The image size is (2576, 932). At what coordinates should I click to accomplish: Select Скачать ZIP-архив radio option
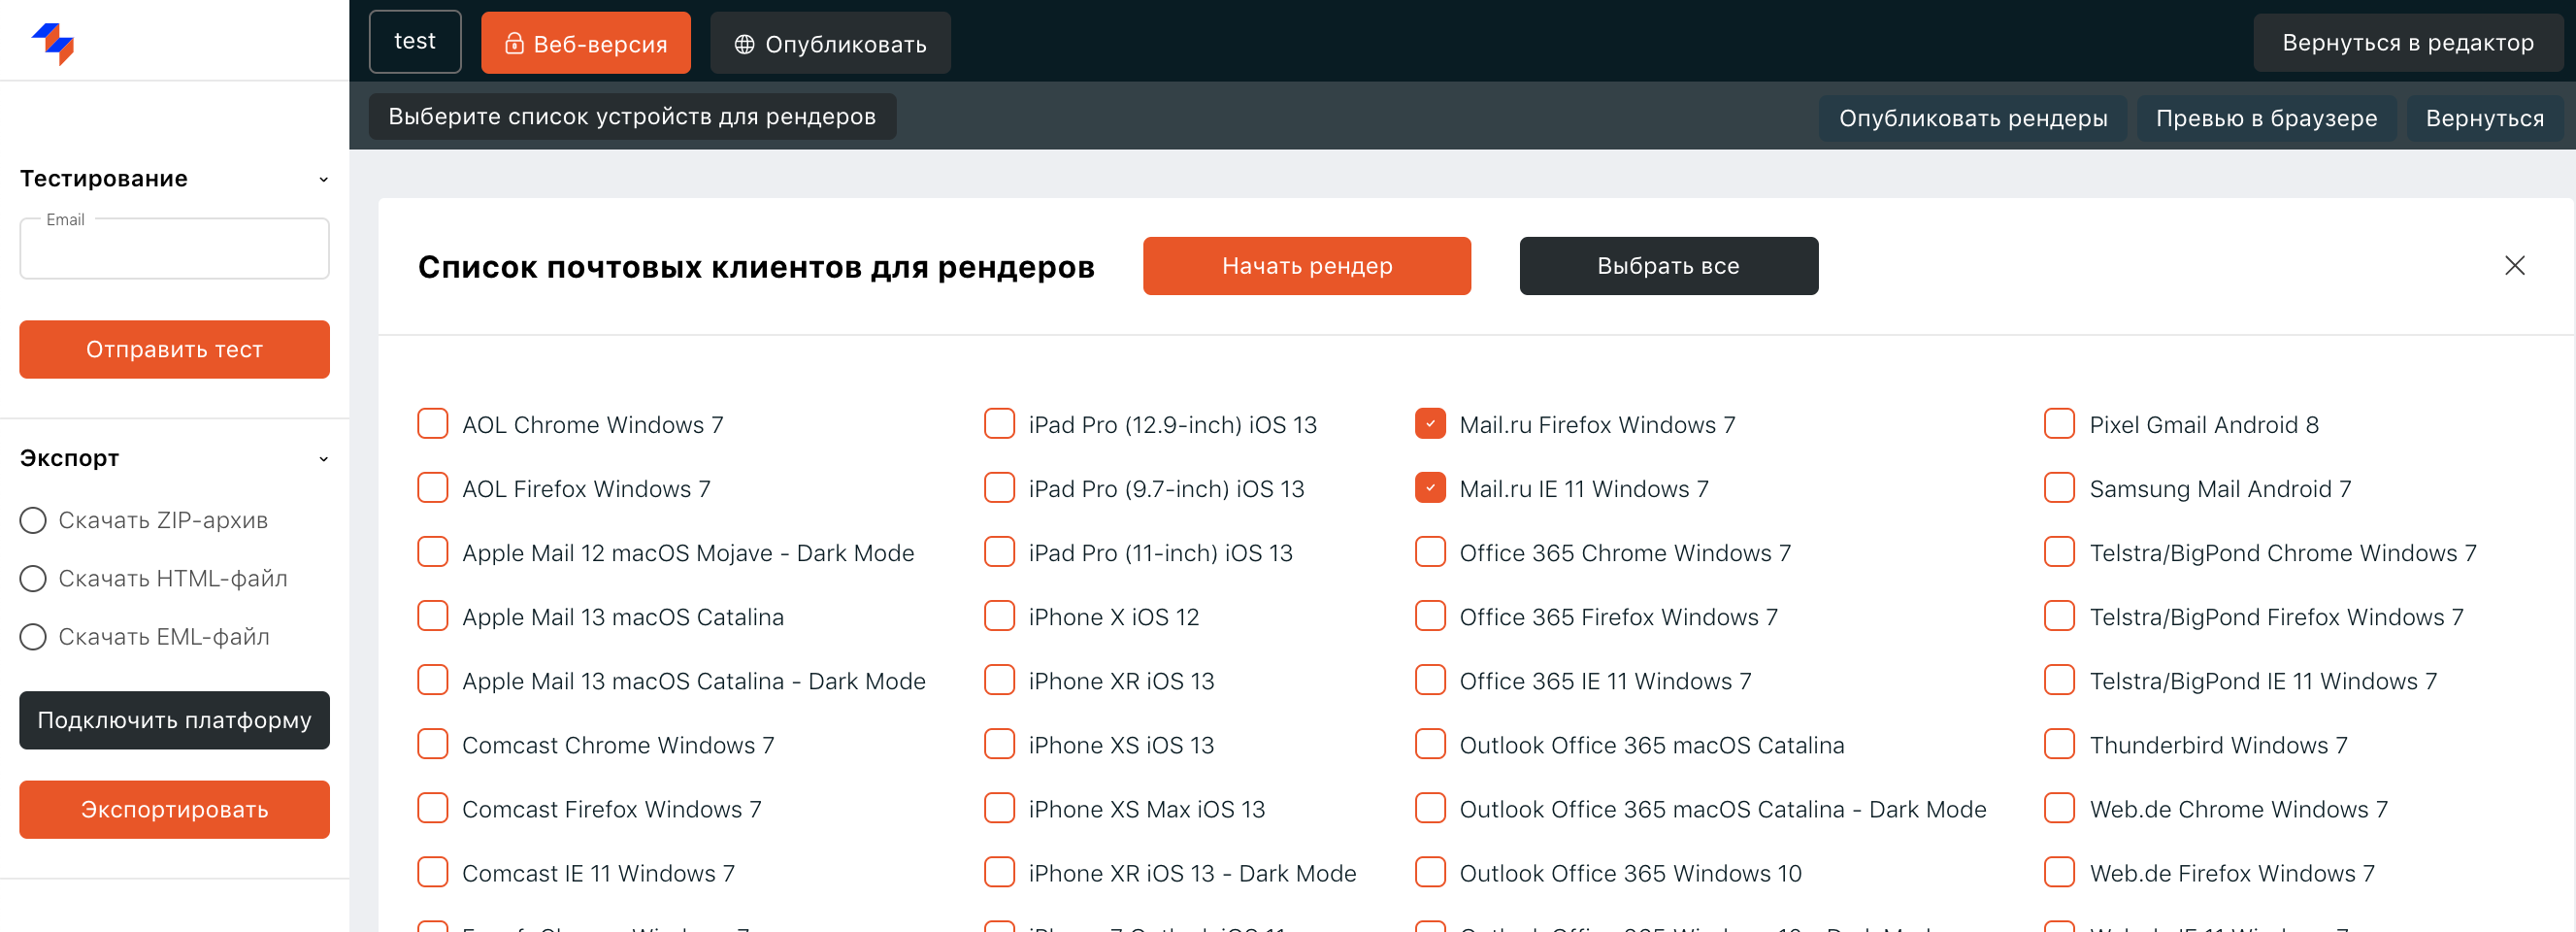[33, 520]
